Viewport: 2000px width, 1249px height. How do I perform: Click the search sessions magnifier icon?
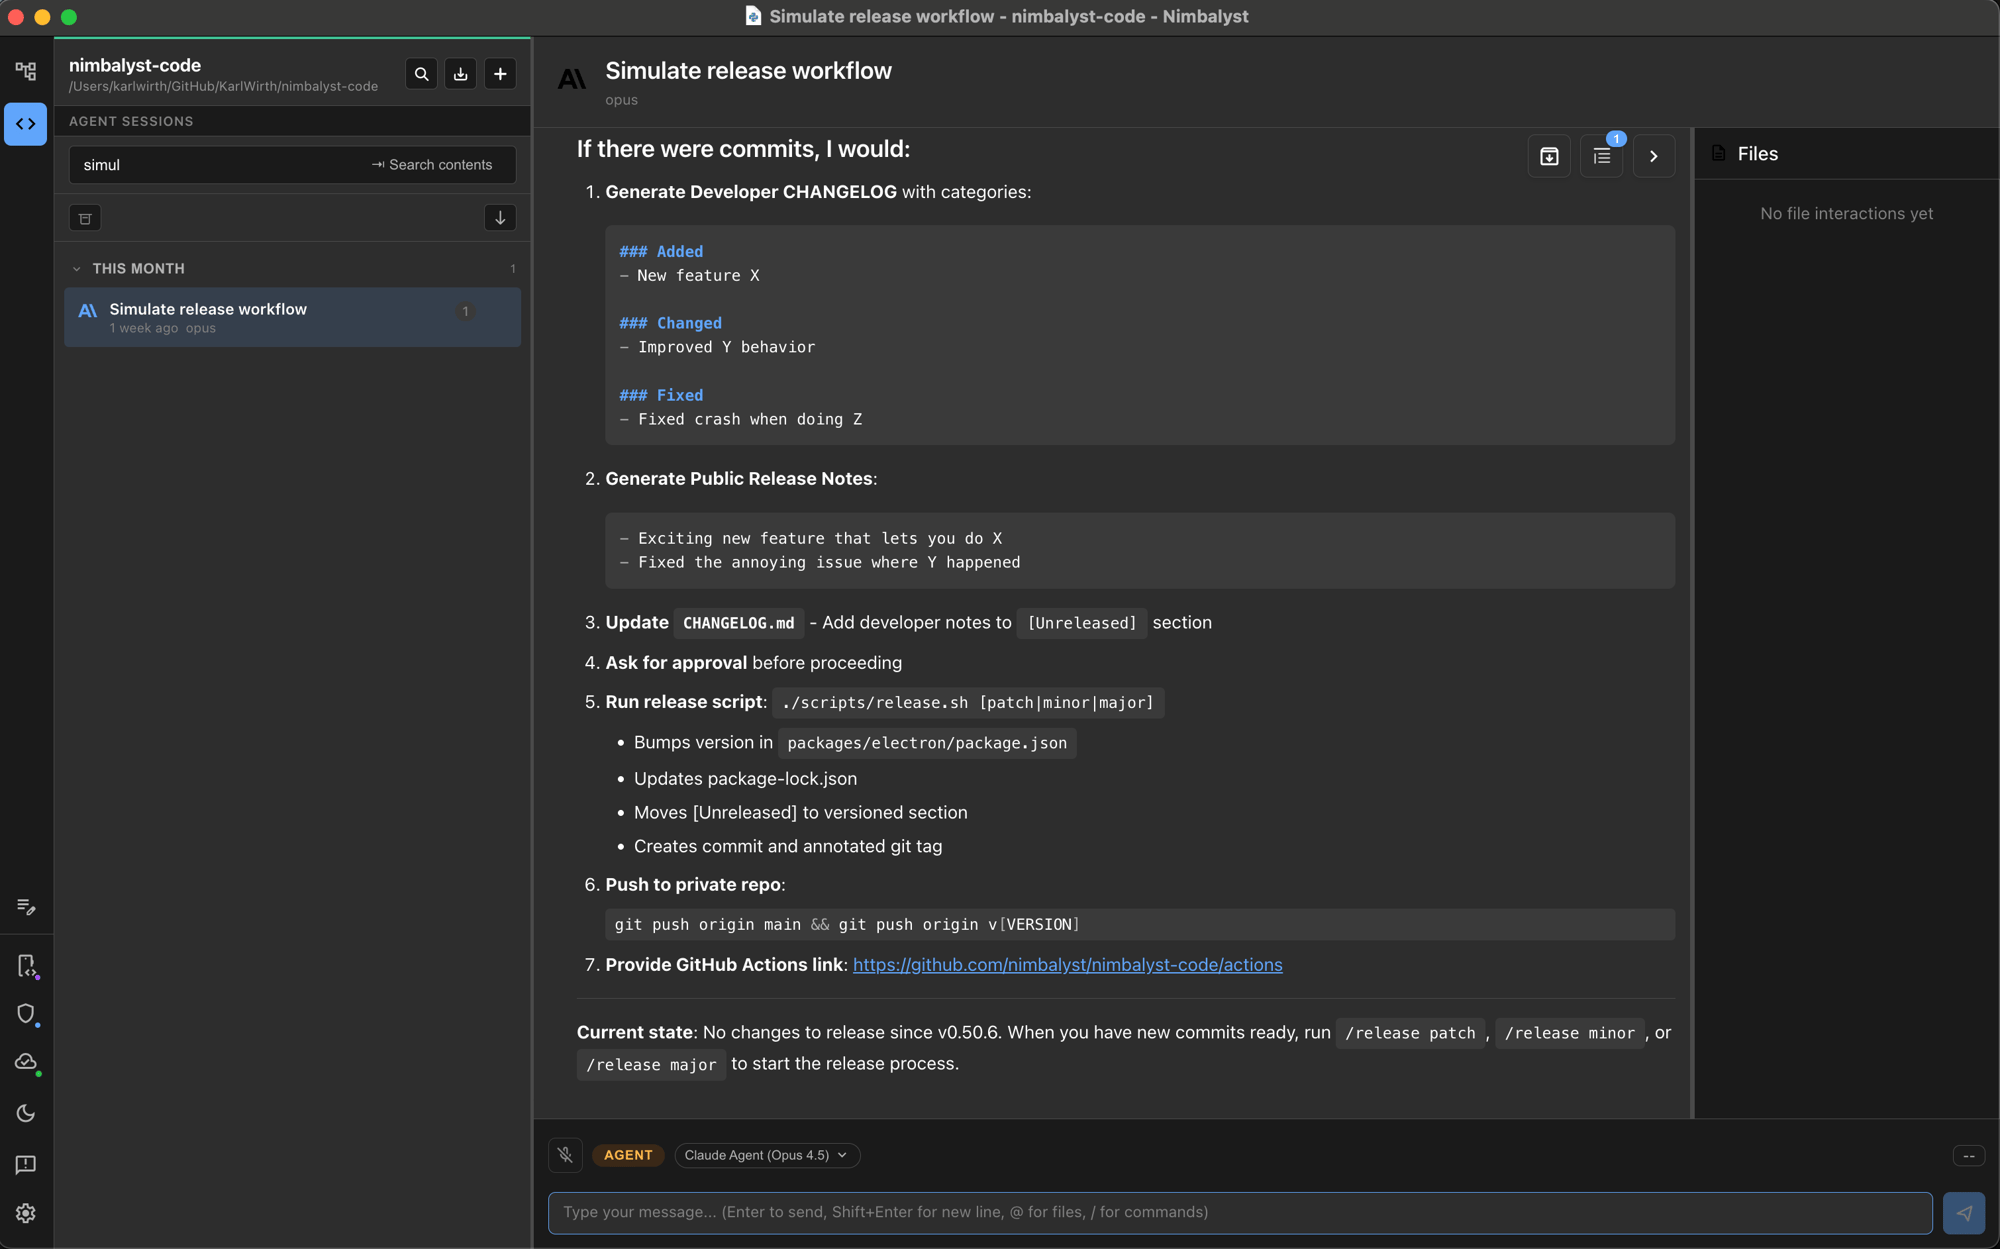click(x=421, y=74)
